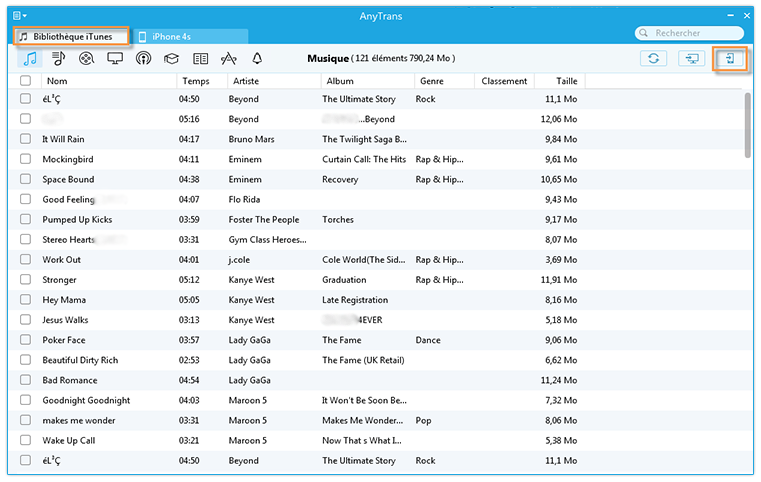761x482 pixels.
Task: Check the Hey Mama row checkbox
Action: 26,299
